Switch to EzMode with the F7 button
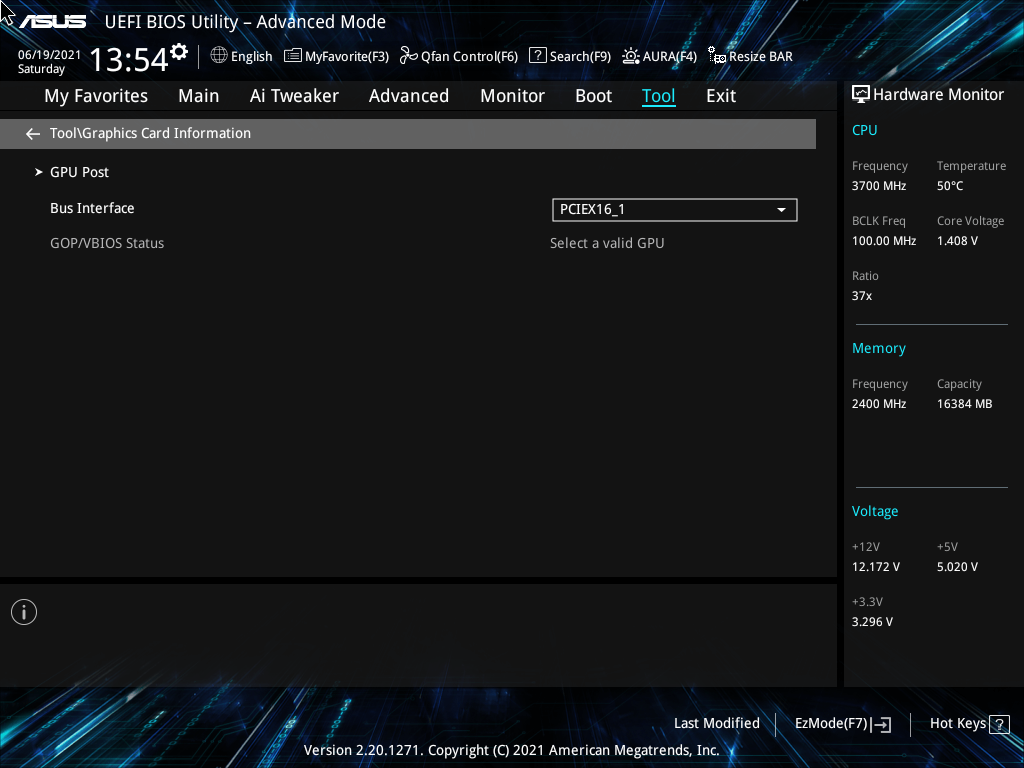Viewport: 1024px width, 768px height. 841,723
